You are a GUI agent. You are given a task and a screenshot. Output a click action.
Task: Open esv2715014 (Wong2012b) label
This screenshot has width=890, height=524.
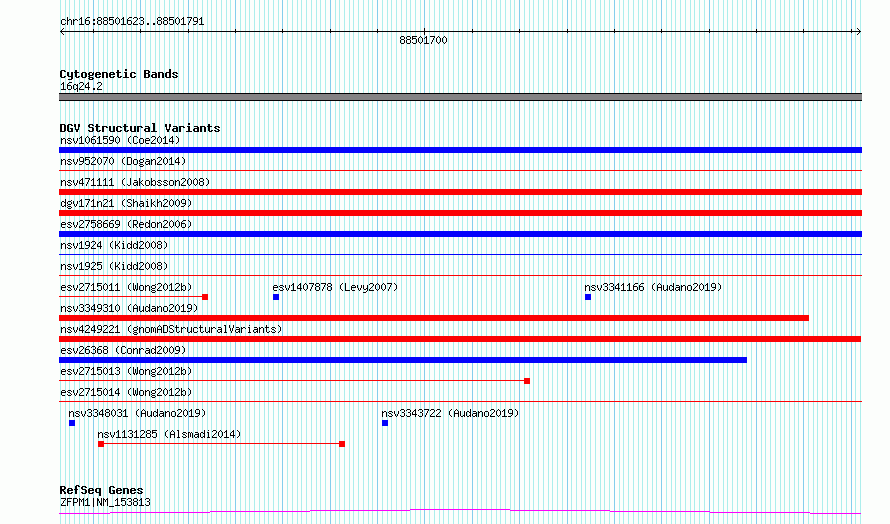[126, 392]
